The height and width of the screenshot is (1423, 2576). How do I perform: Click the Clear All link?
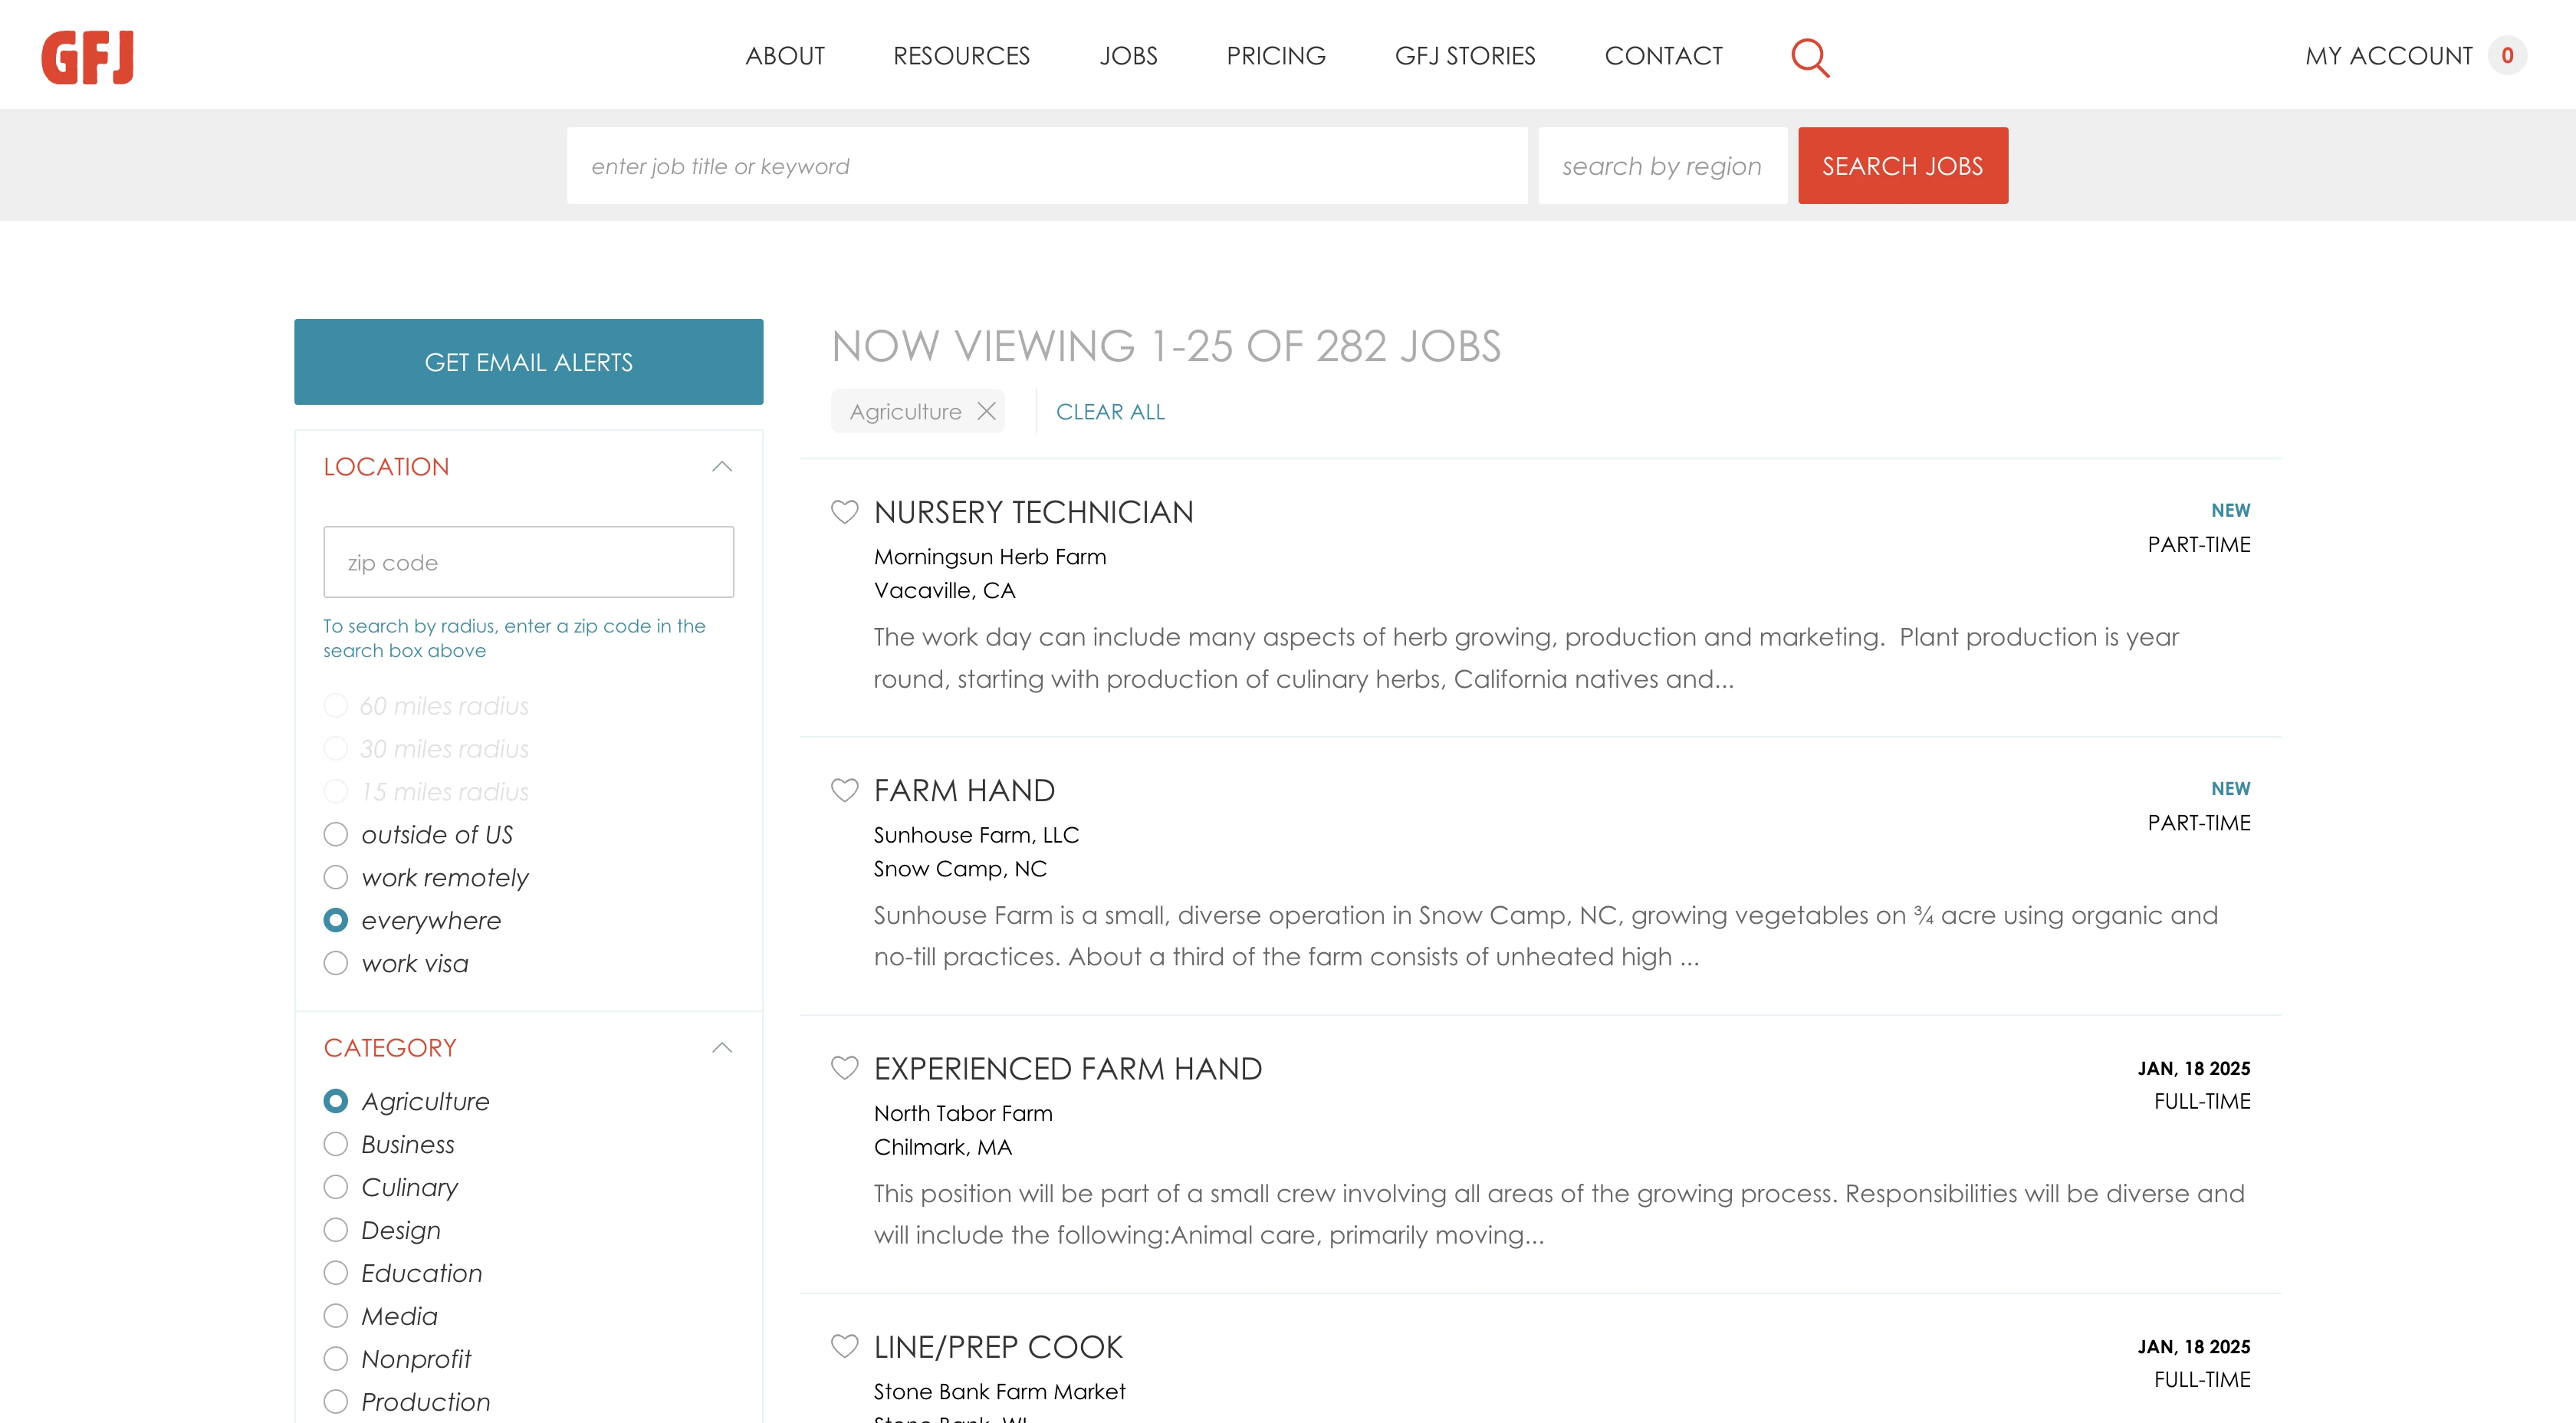coord(1110,412)
